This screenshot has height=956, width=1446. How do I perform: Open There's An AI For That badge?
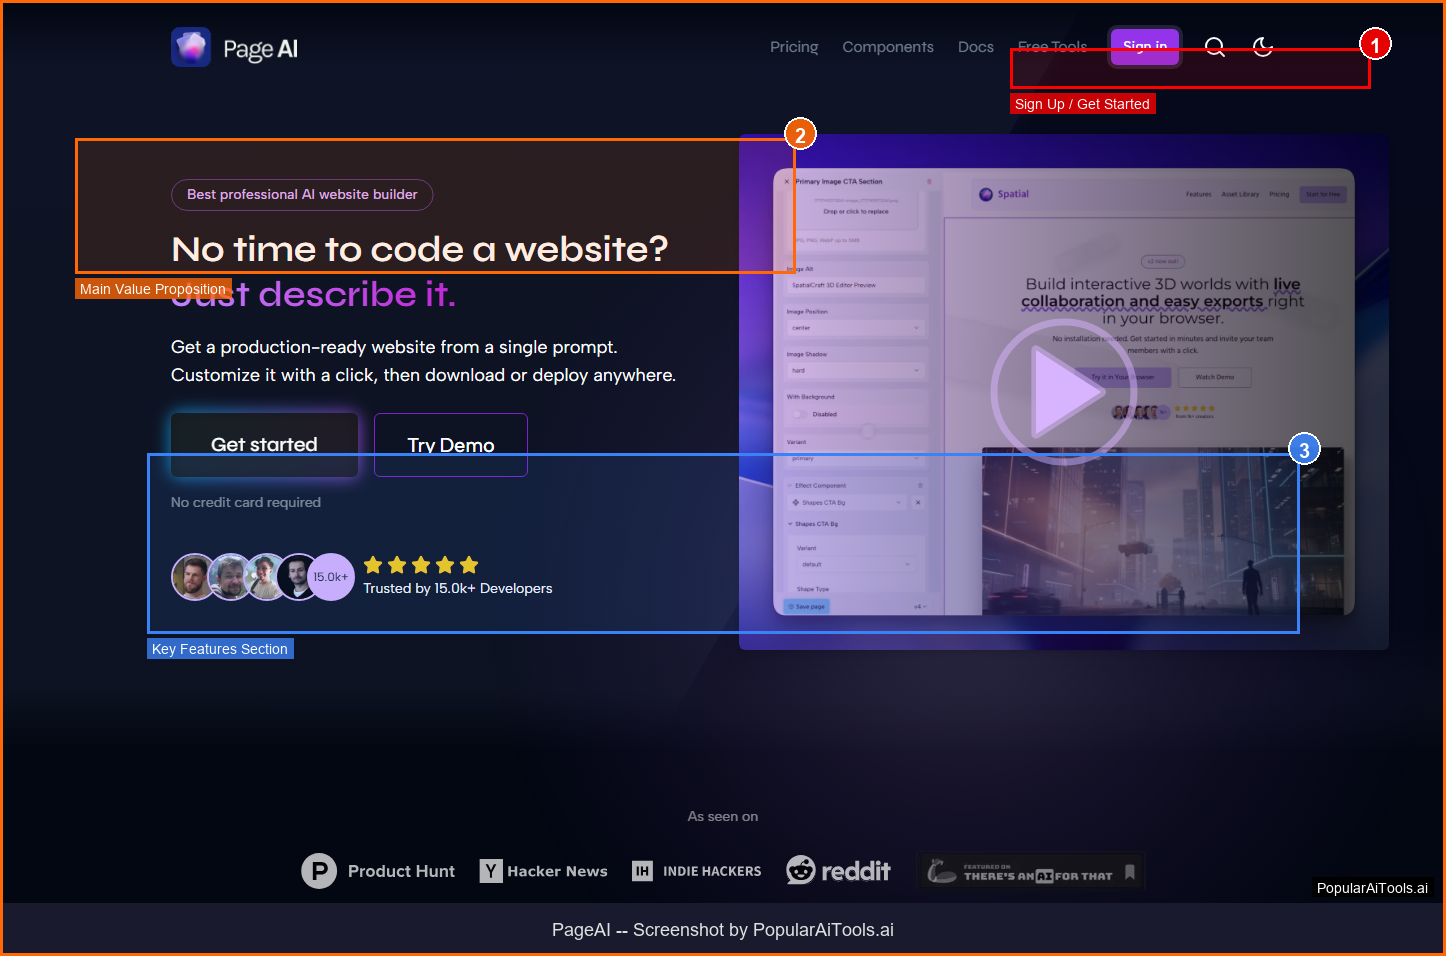[1032, 872]
